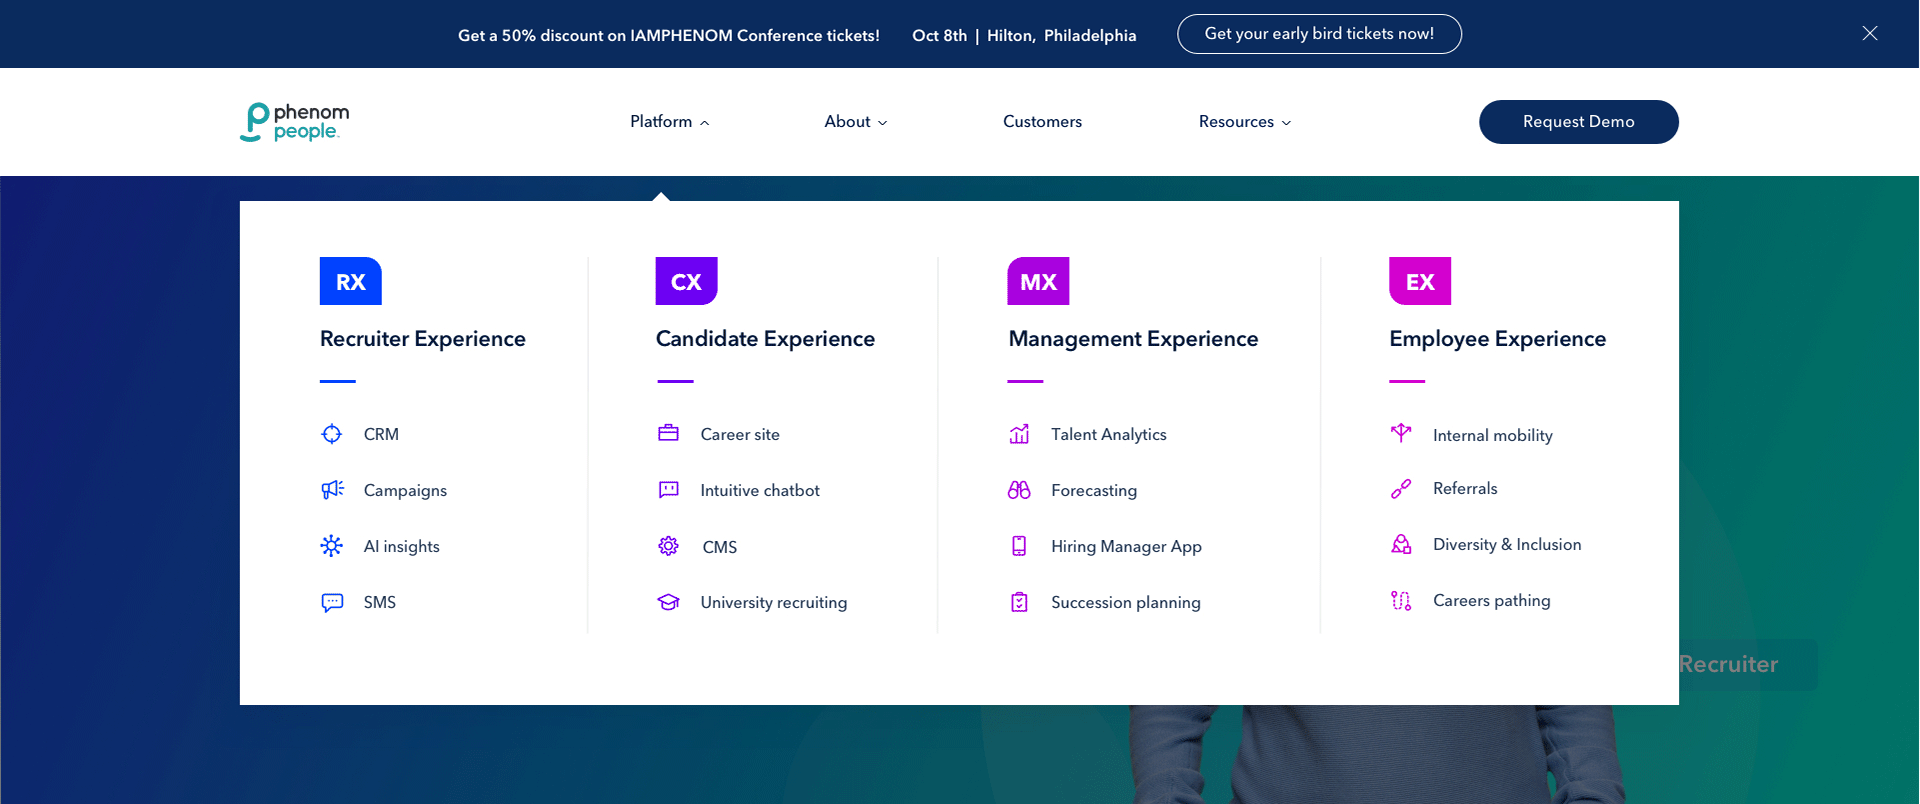Select the Careers pathing link

click(x=1492, y=600)
